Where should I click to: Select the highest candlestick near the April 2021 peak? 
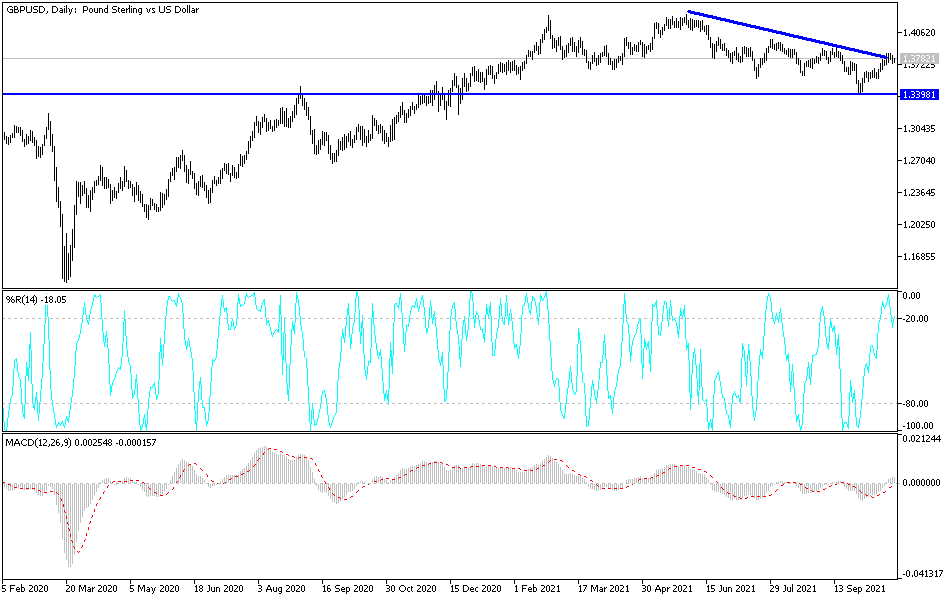tap(685, 18)
